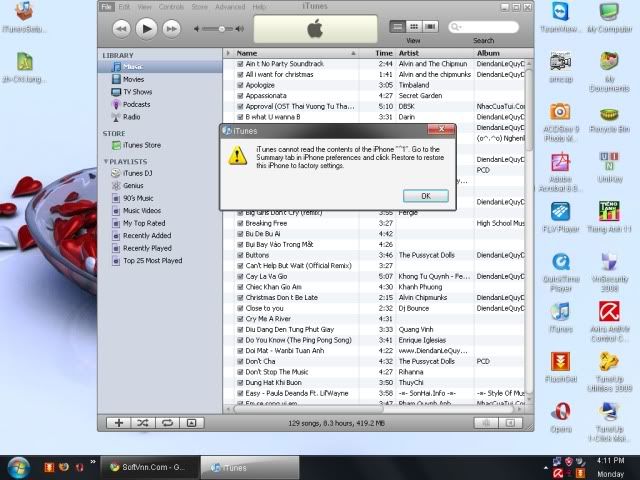Sort songs by the Name column header
This screenshot has width=640, height=480.
pyautogui.click(x=296, y=53)
